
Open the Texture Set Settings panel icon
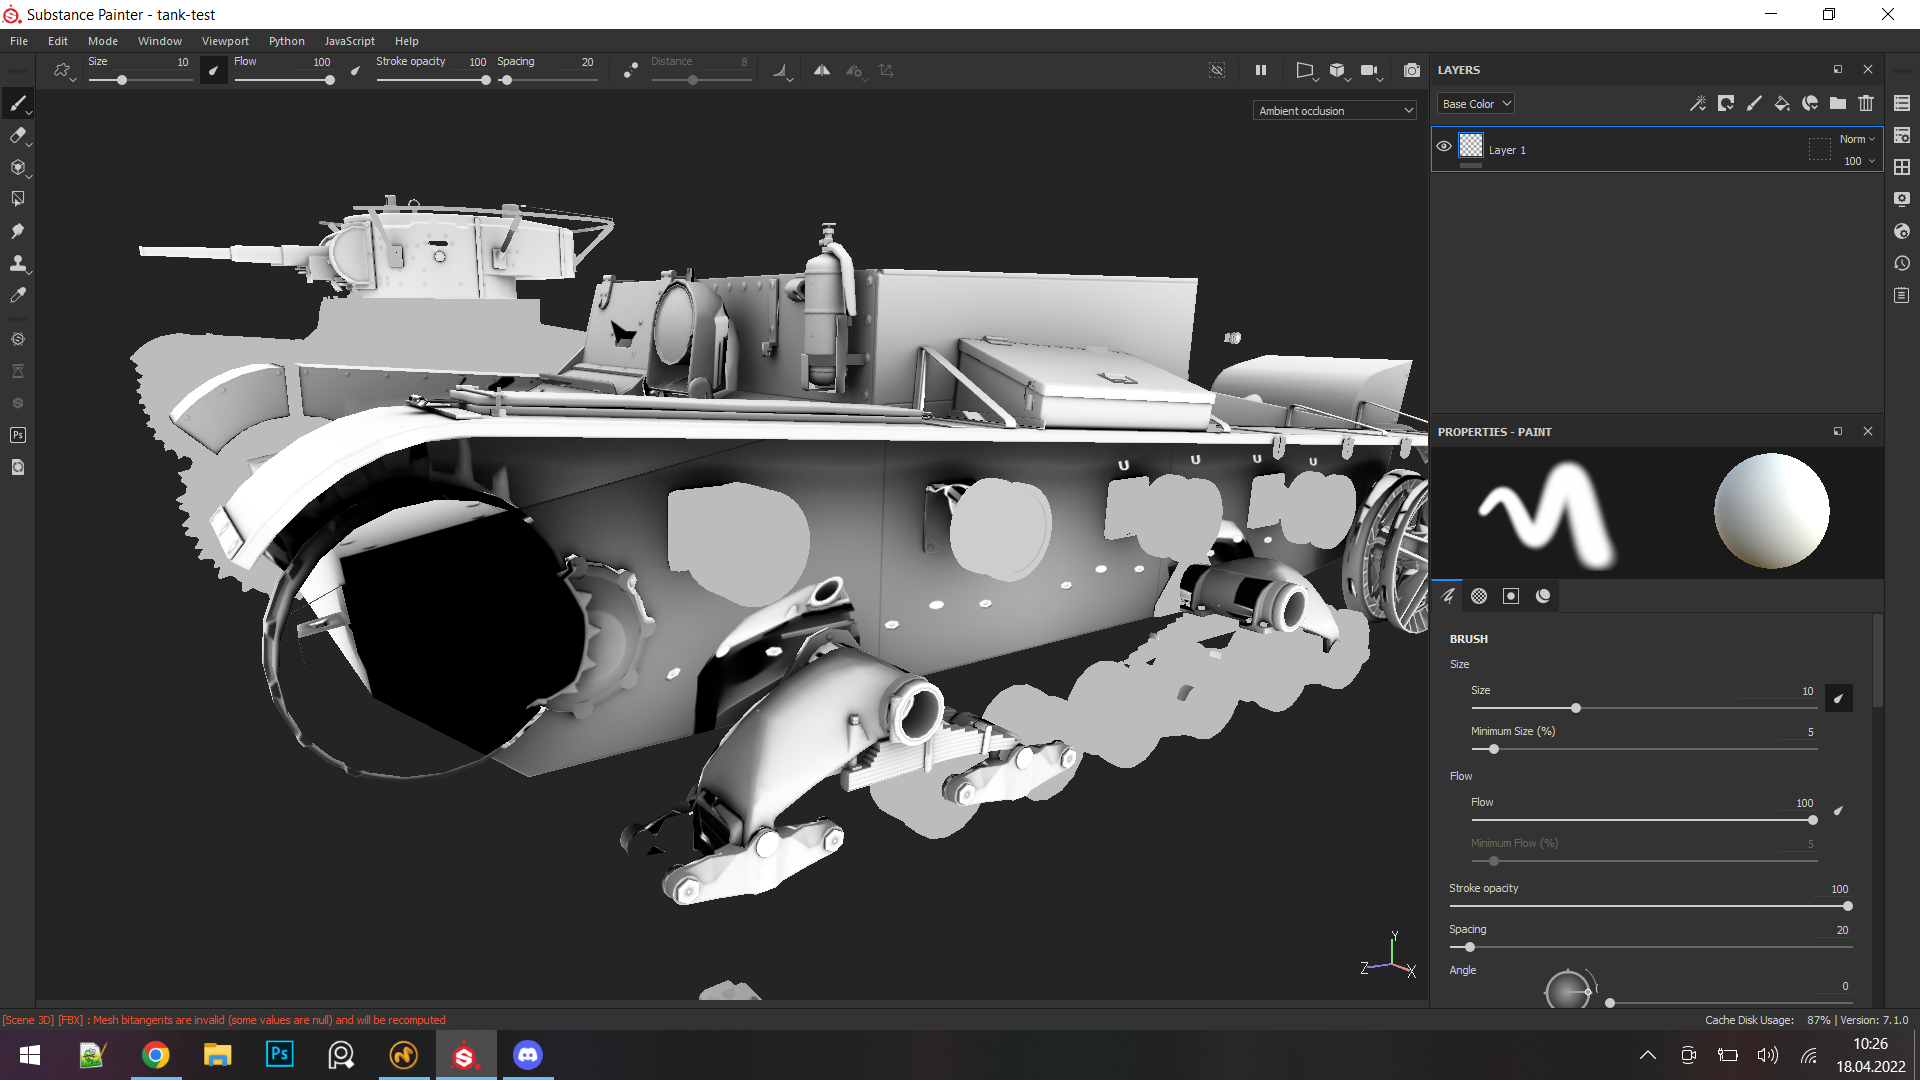point(1902,135)
